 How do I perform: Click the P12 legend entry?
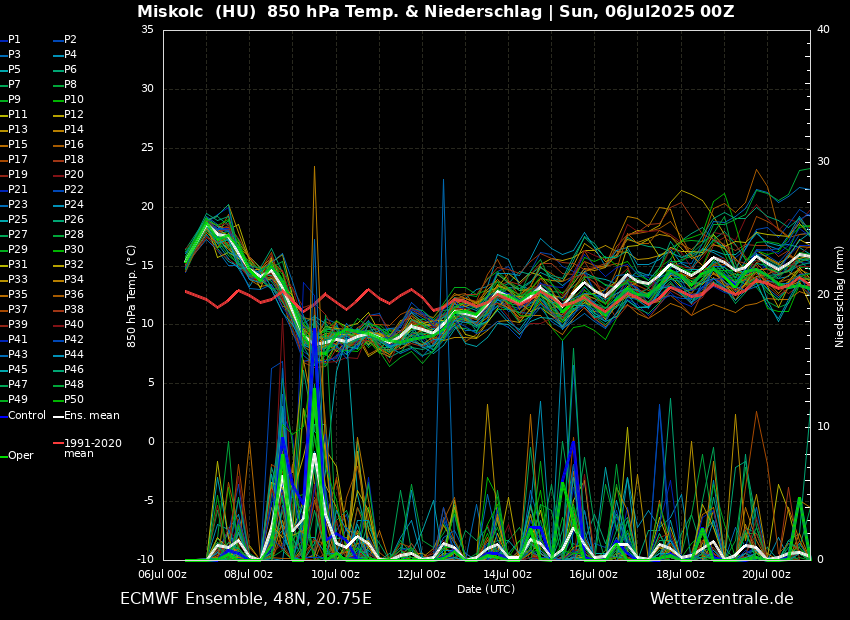74,115
